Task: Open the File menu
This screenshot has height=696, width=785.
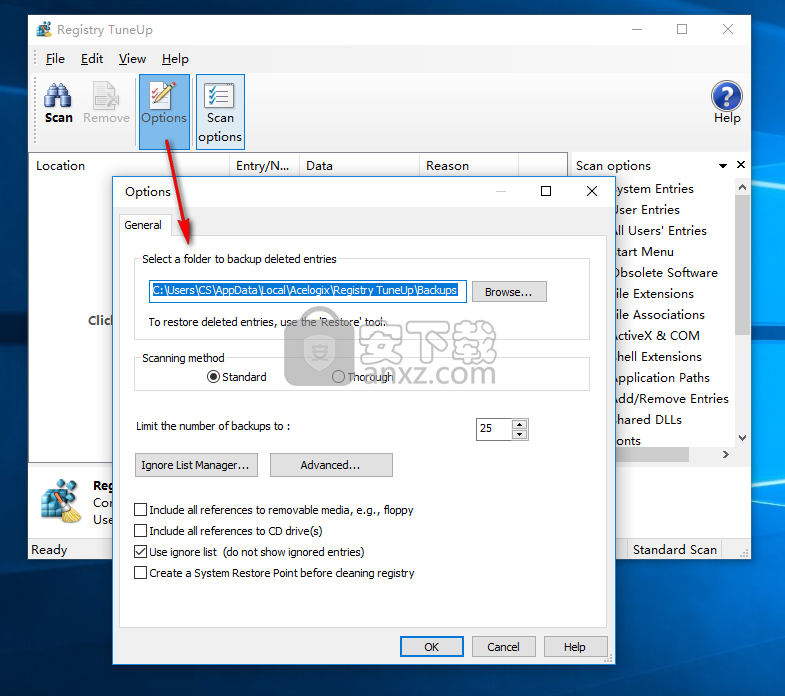Action: [x=55, y=59]
